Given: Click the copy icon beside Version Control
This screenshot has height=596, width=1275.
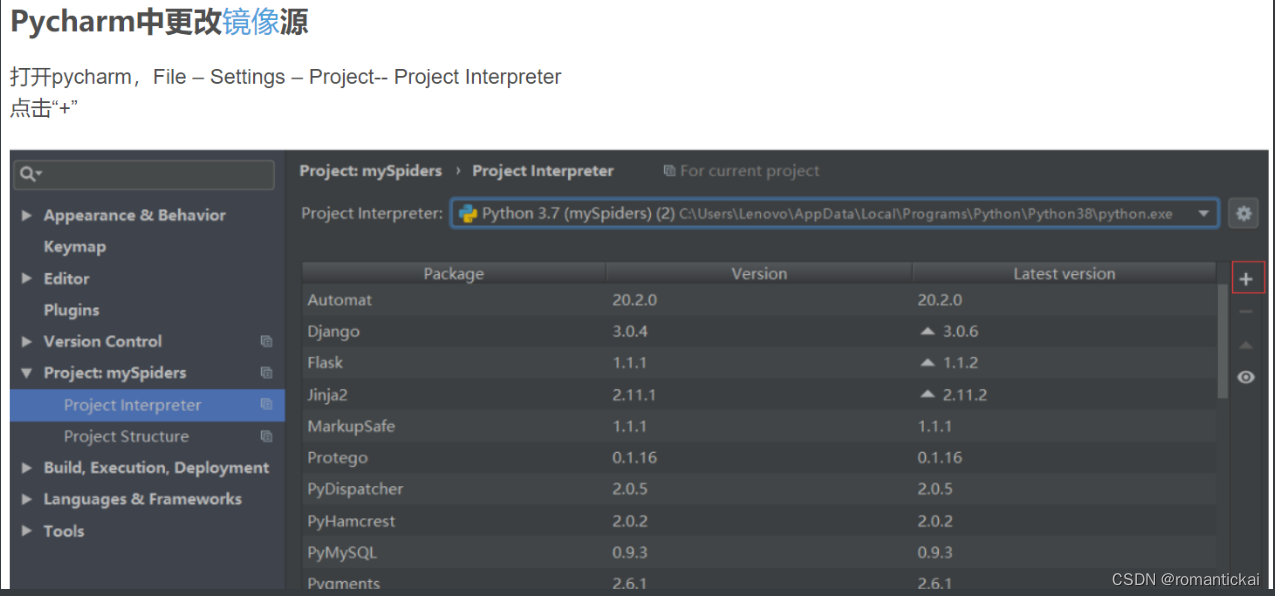Looking at the screenshot, I should pos(266,341).
